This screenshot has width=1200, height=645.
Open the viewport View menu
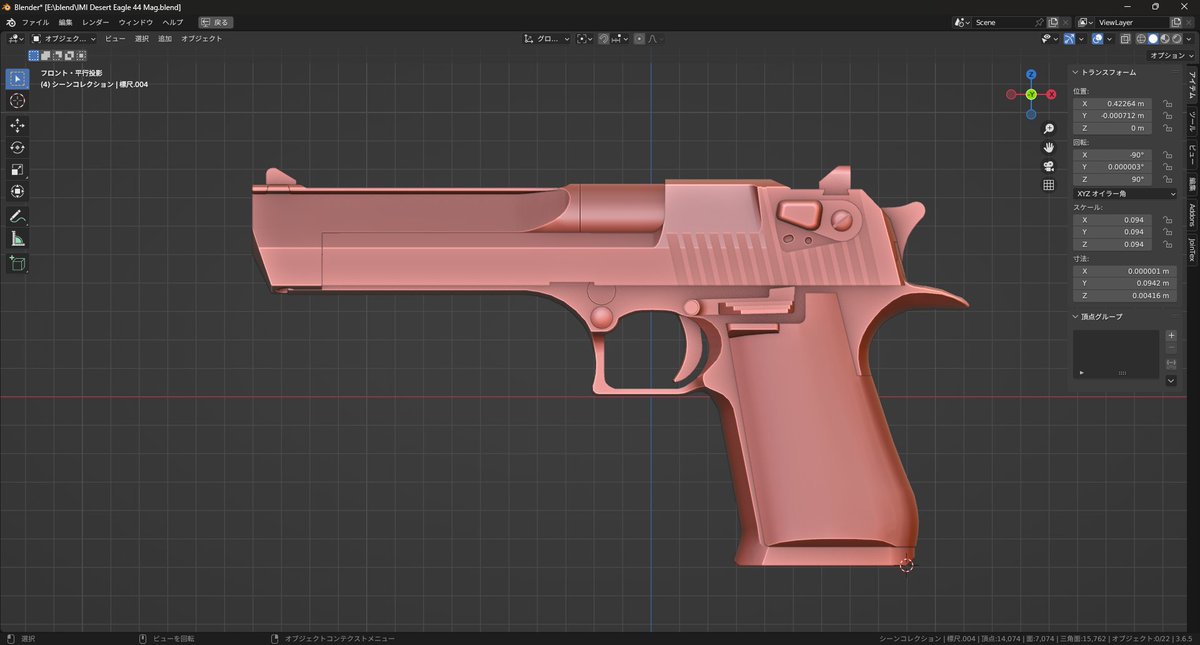pyautogui.click(x=115, y=39)
